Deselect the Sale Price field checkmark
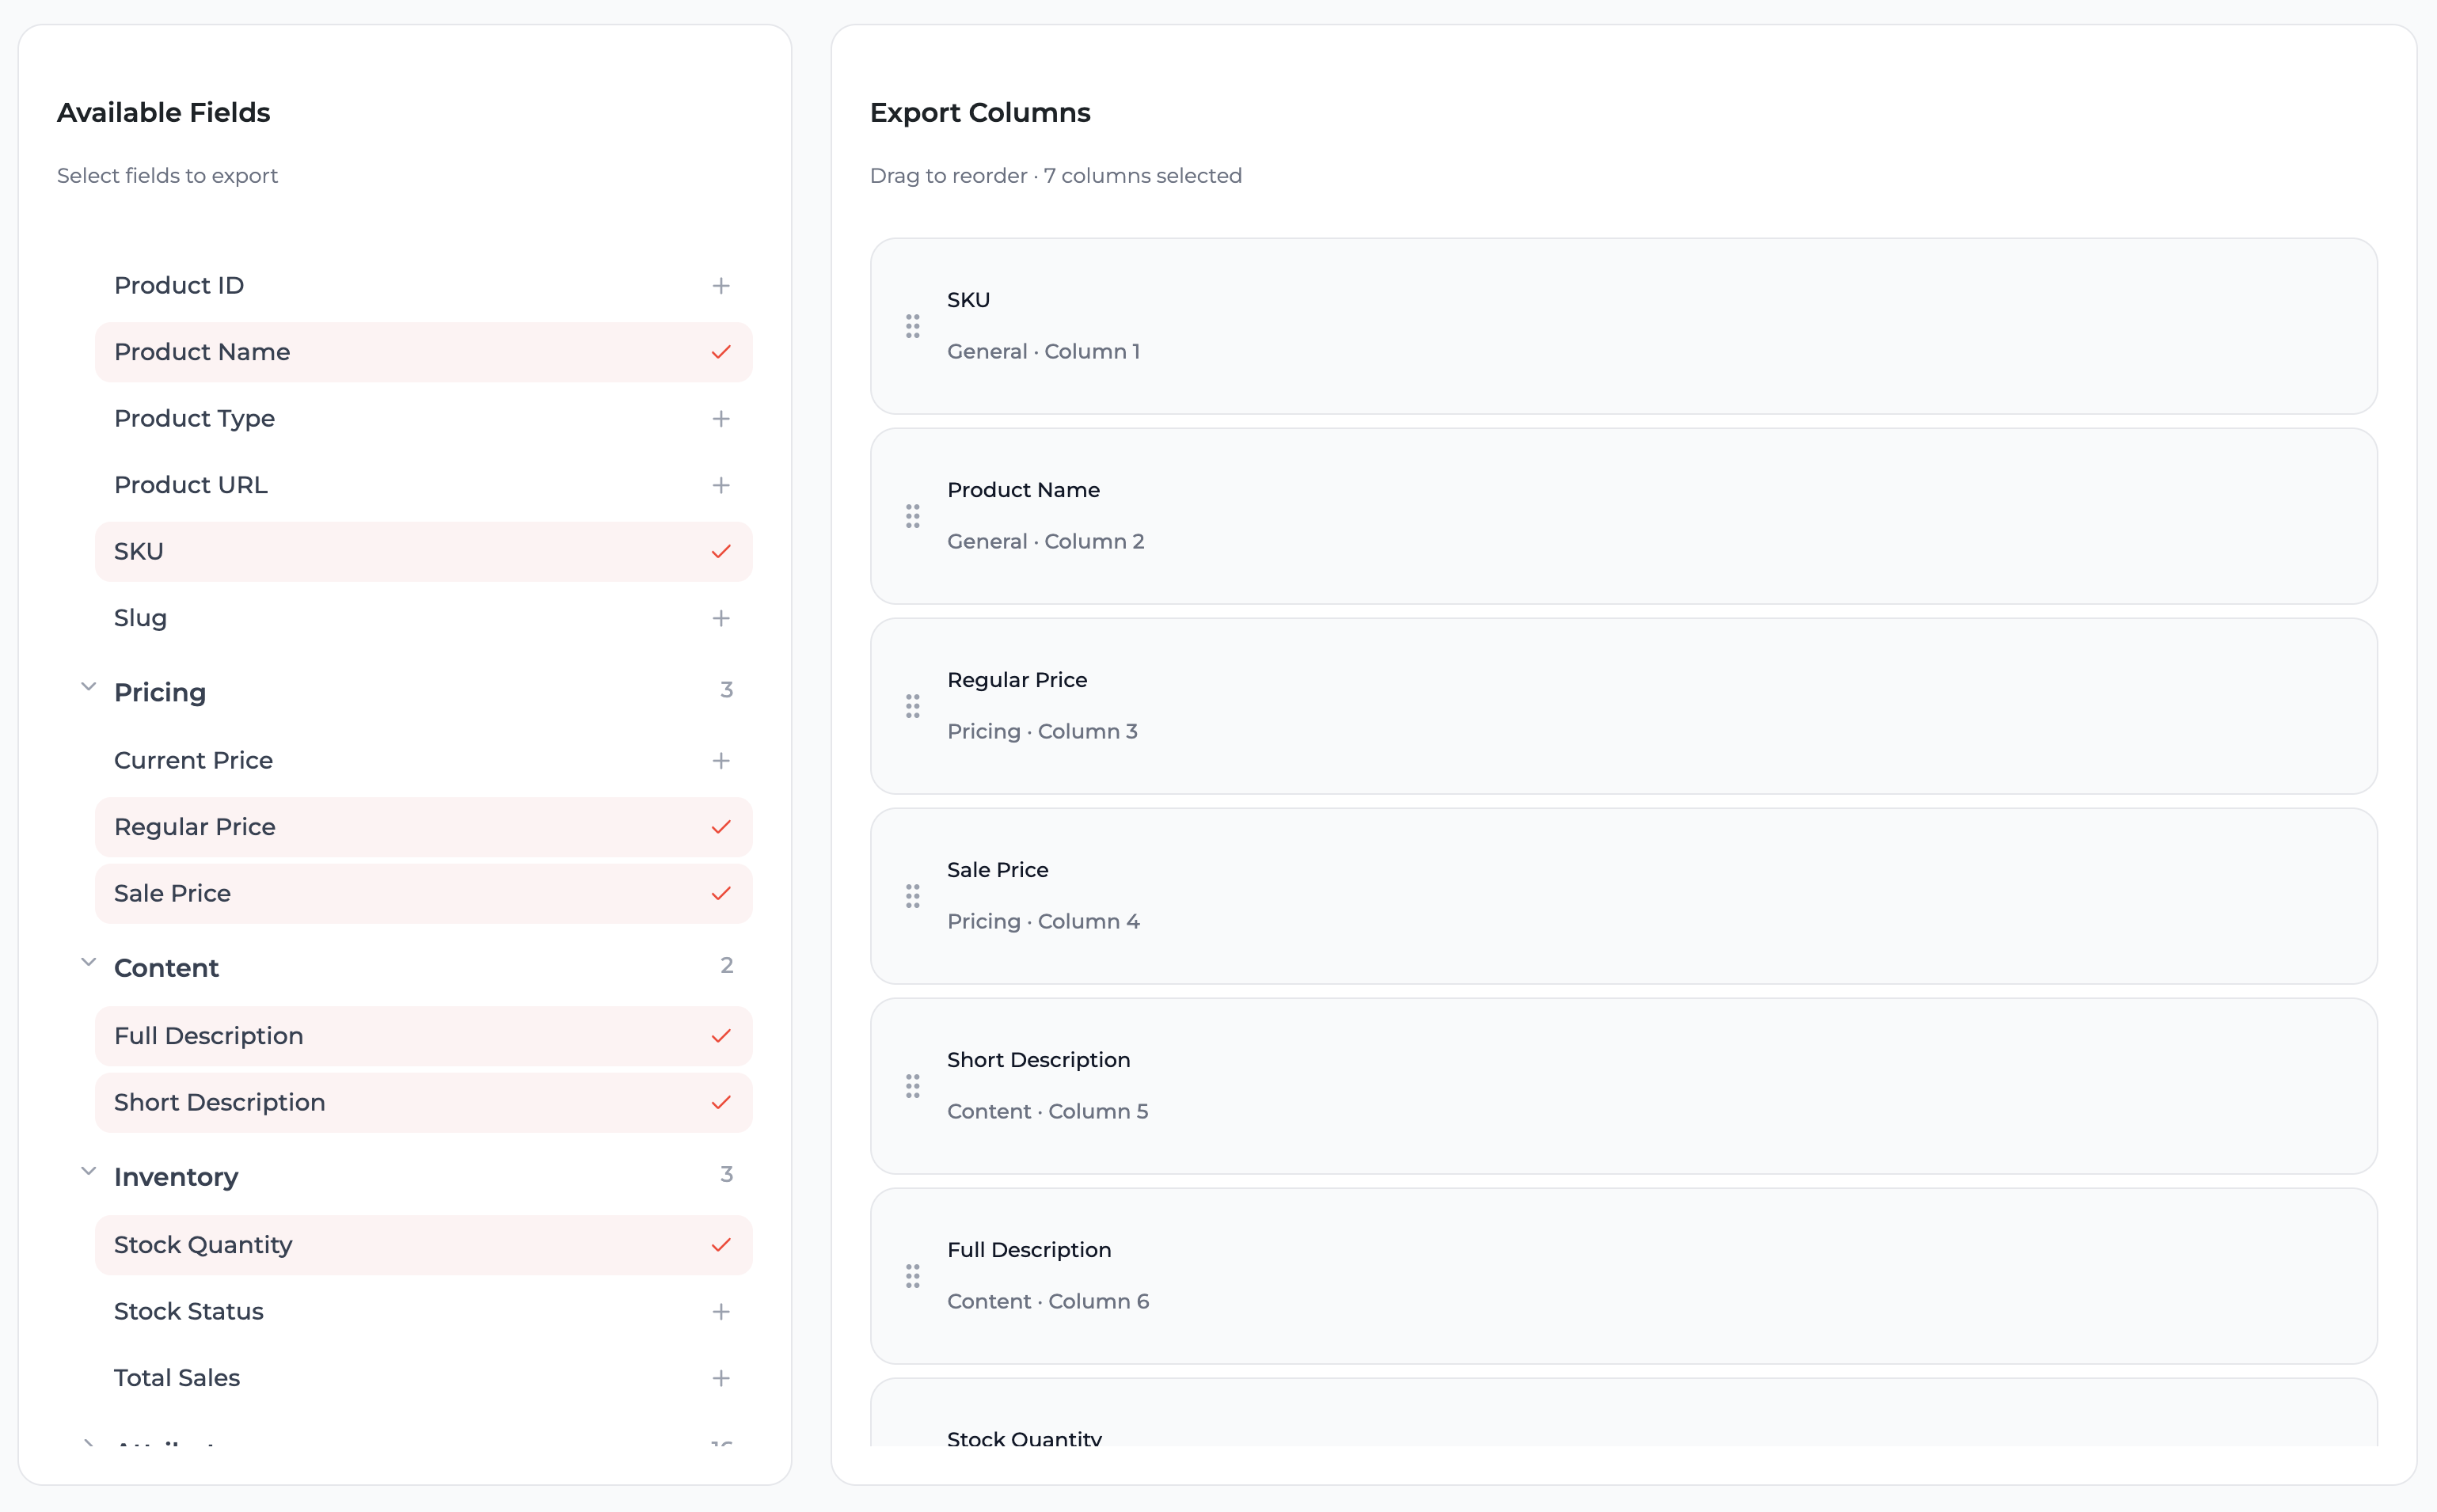 point(720,894)
